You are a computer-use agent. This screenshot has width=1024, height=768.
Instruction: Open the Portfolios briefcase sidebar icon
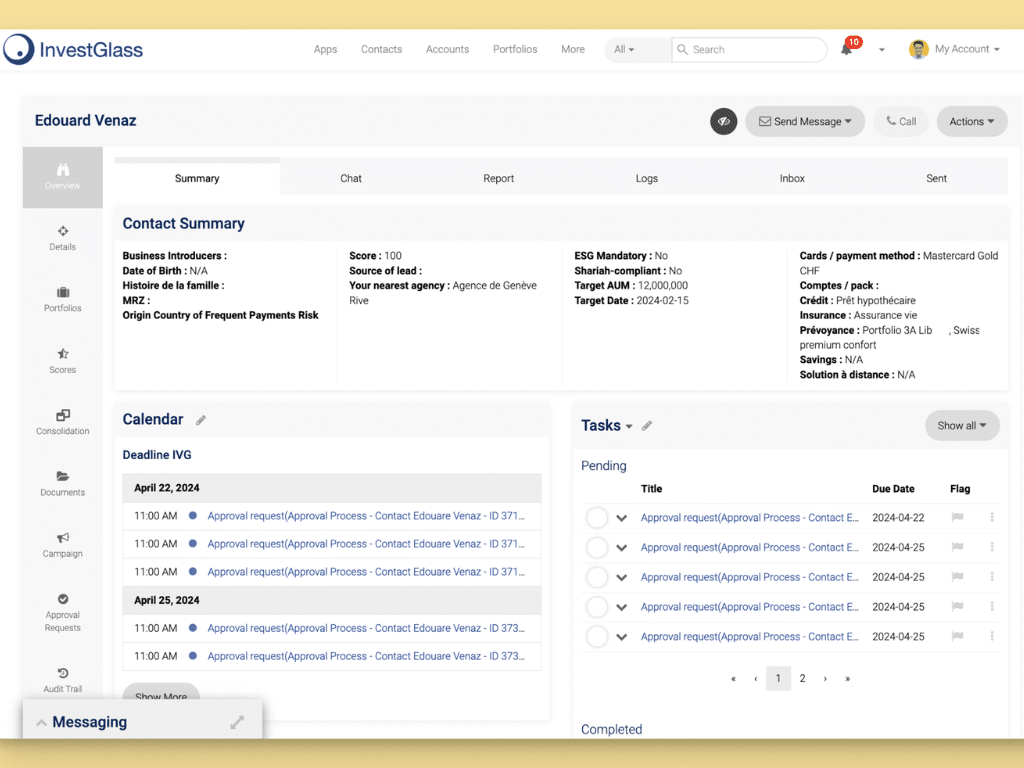click(63, 293)
